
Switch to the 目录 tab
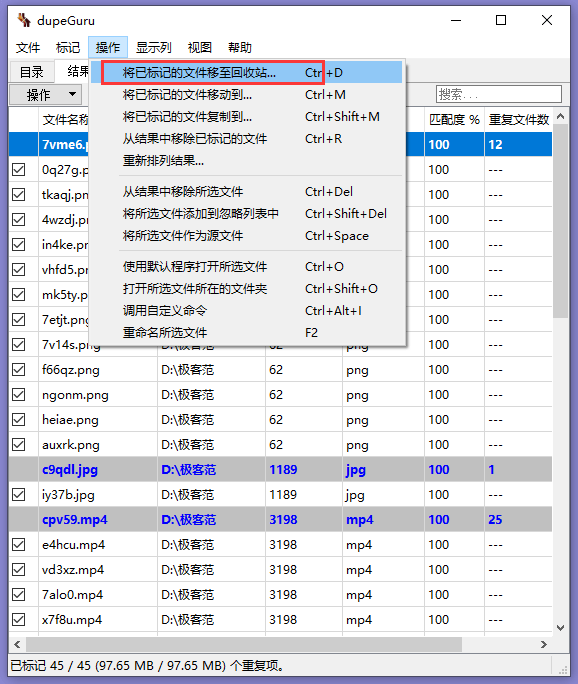pos(31,72)
